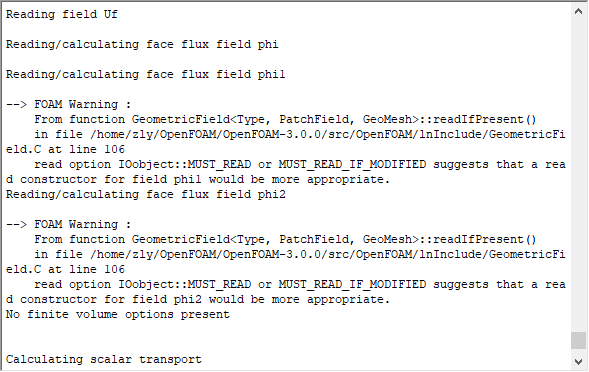Click the scroll down arrow button
589x372 pixels.
[578, 362]
